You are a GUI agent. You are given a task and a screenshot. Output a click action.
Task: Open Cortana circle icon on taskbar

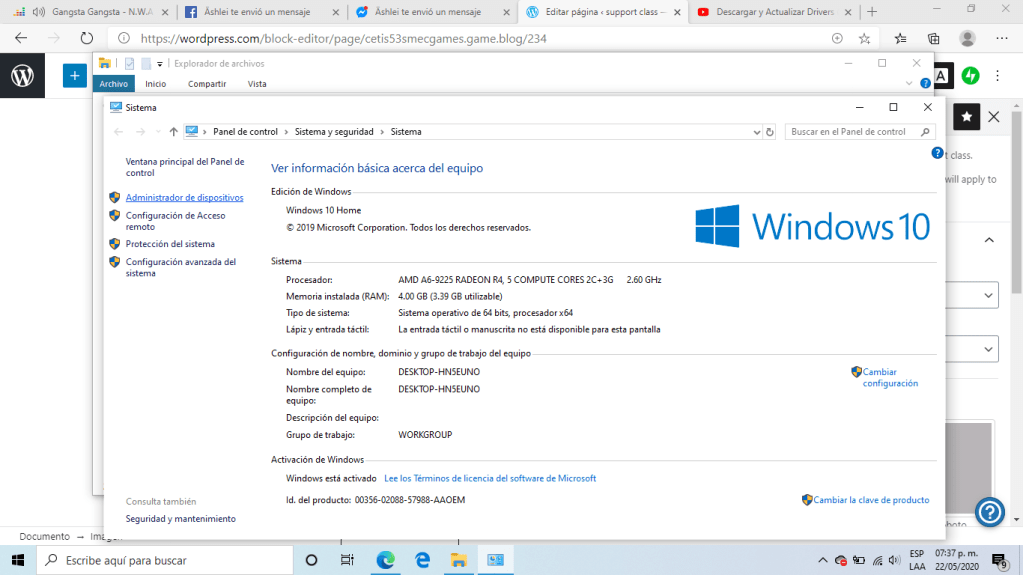[311, 560]
